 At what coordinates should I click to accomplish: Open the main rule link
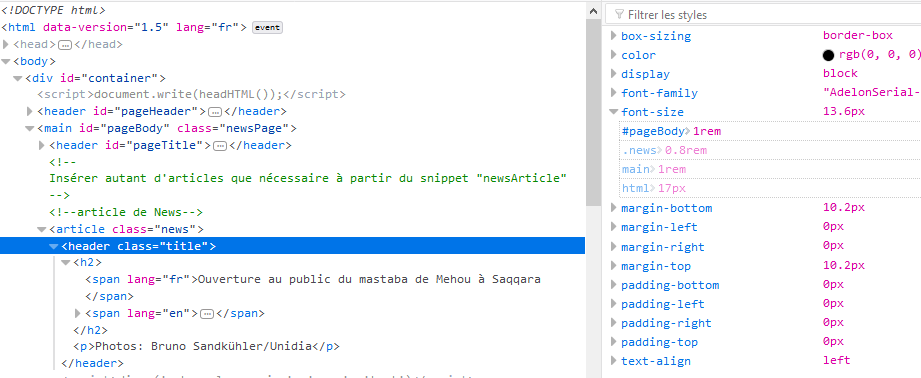click(636, 169)
